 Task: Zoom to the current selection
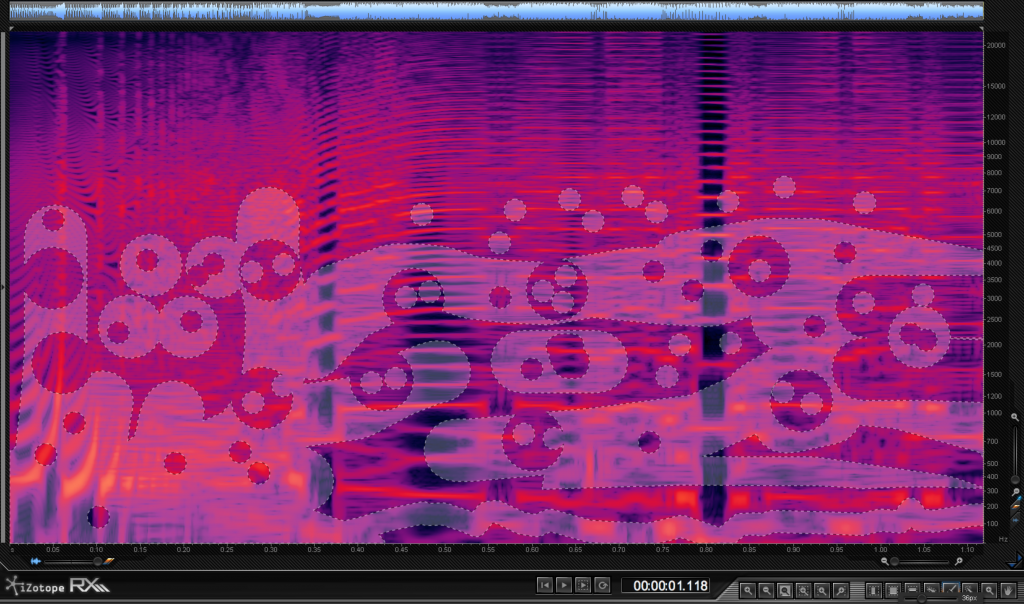click(785, 590)
